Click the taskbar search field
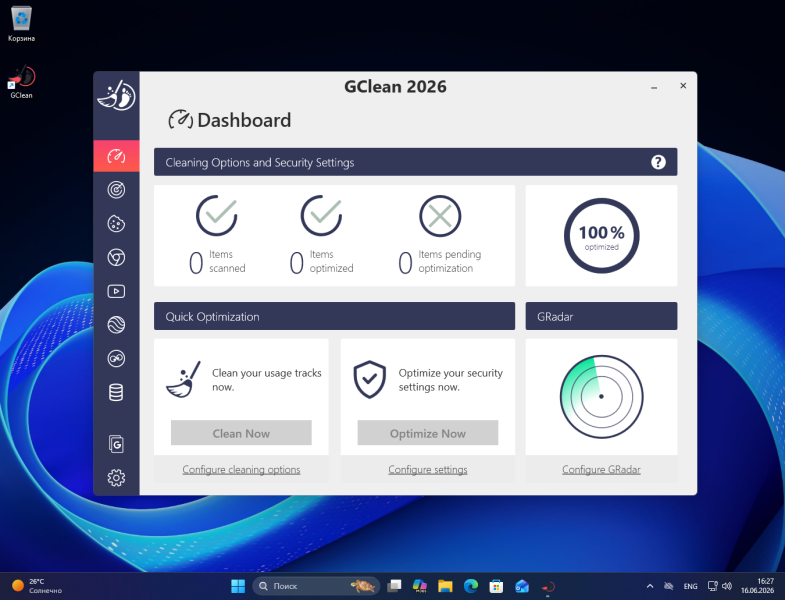 [316, 585]
